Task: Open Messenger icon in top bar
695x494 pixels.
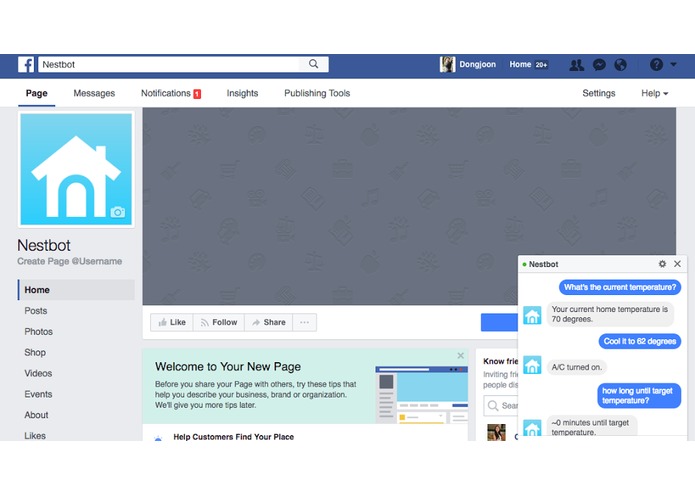Action: (599, 65)
